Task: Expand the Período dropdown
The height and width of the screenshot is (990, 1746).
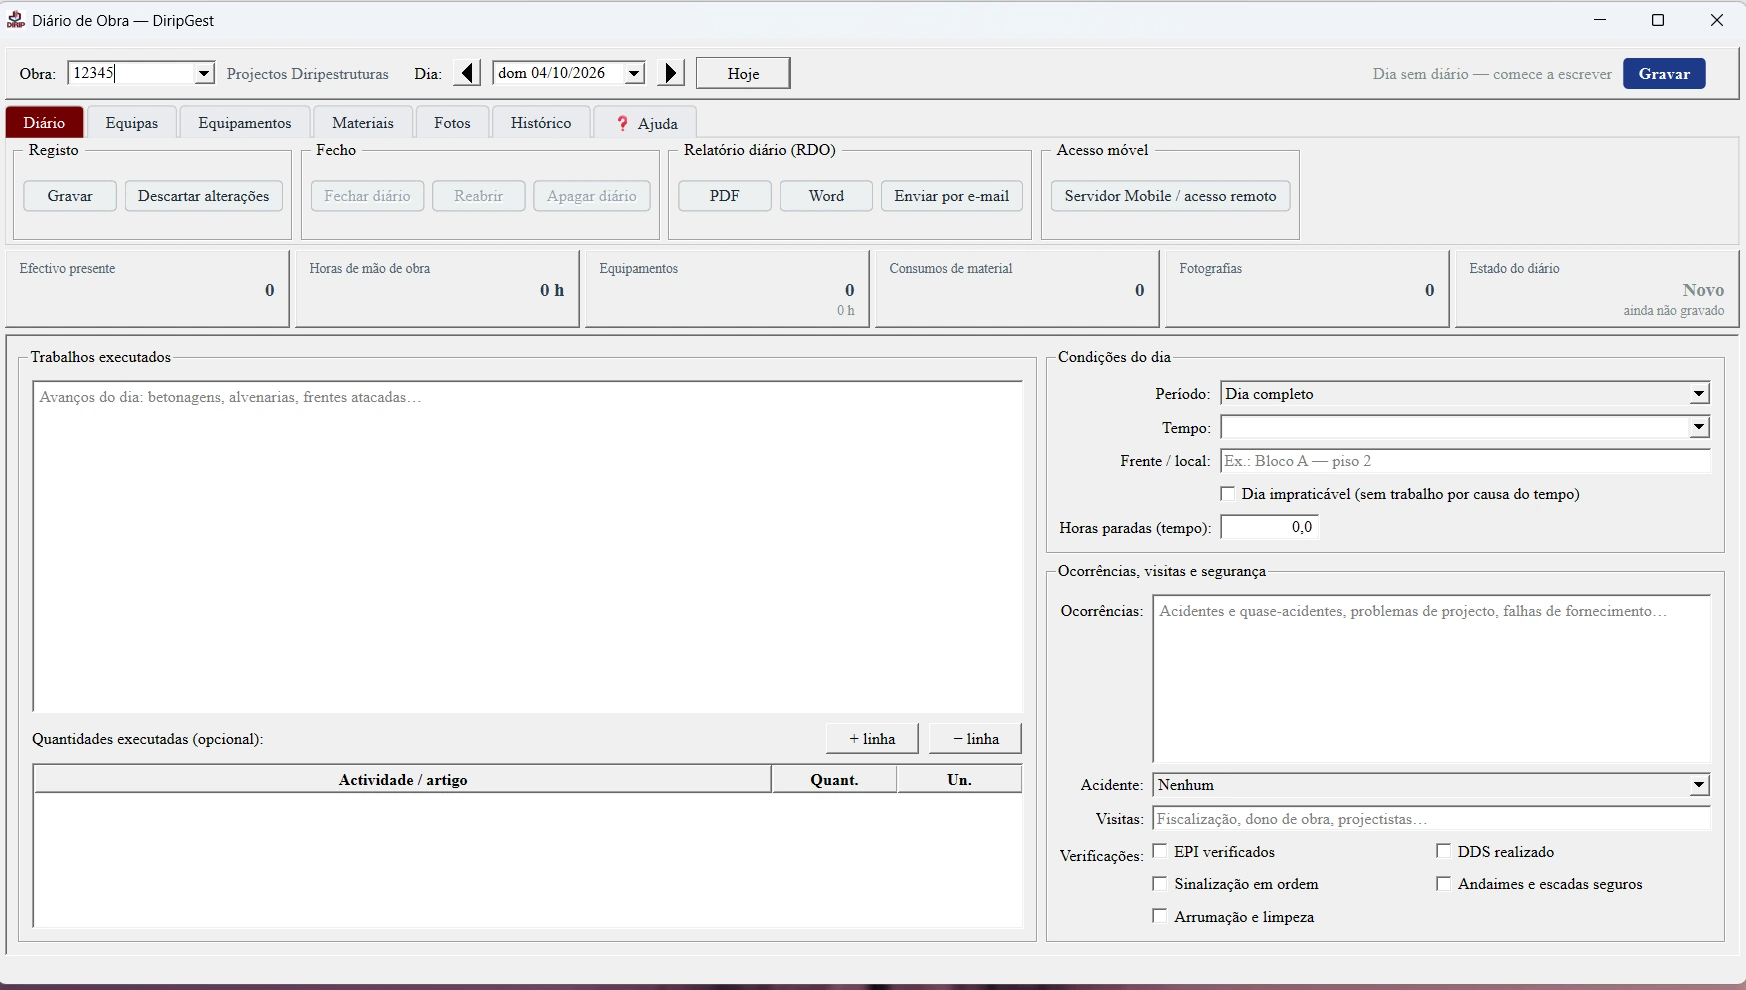Action: click(x=1699, y=394)
